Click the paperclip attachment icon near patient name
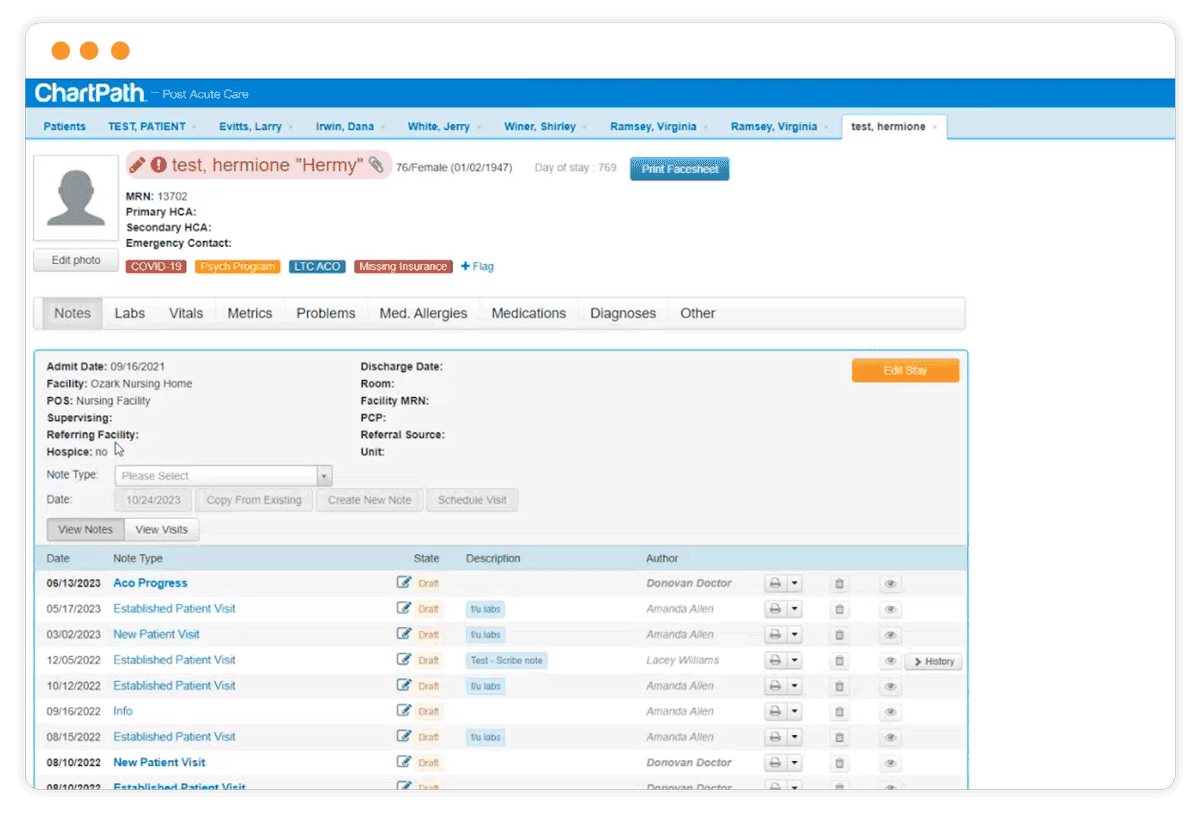 (x=375, y=163)
